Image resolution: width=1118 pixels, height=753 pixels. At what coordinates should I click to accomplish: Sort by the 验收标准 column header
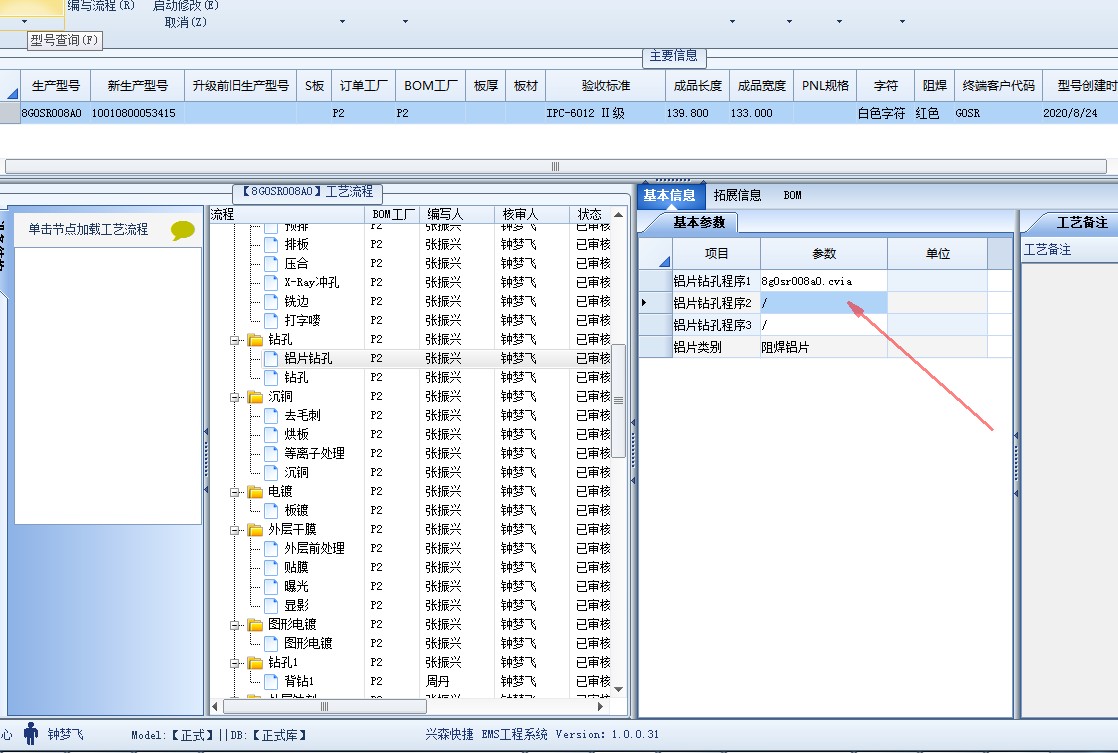605,86
